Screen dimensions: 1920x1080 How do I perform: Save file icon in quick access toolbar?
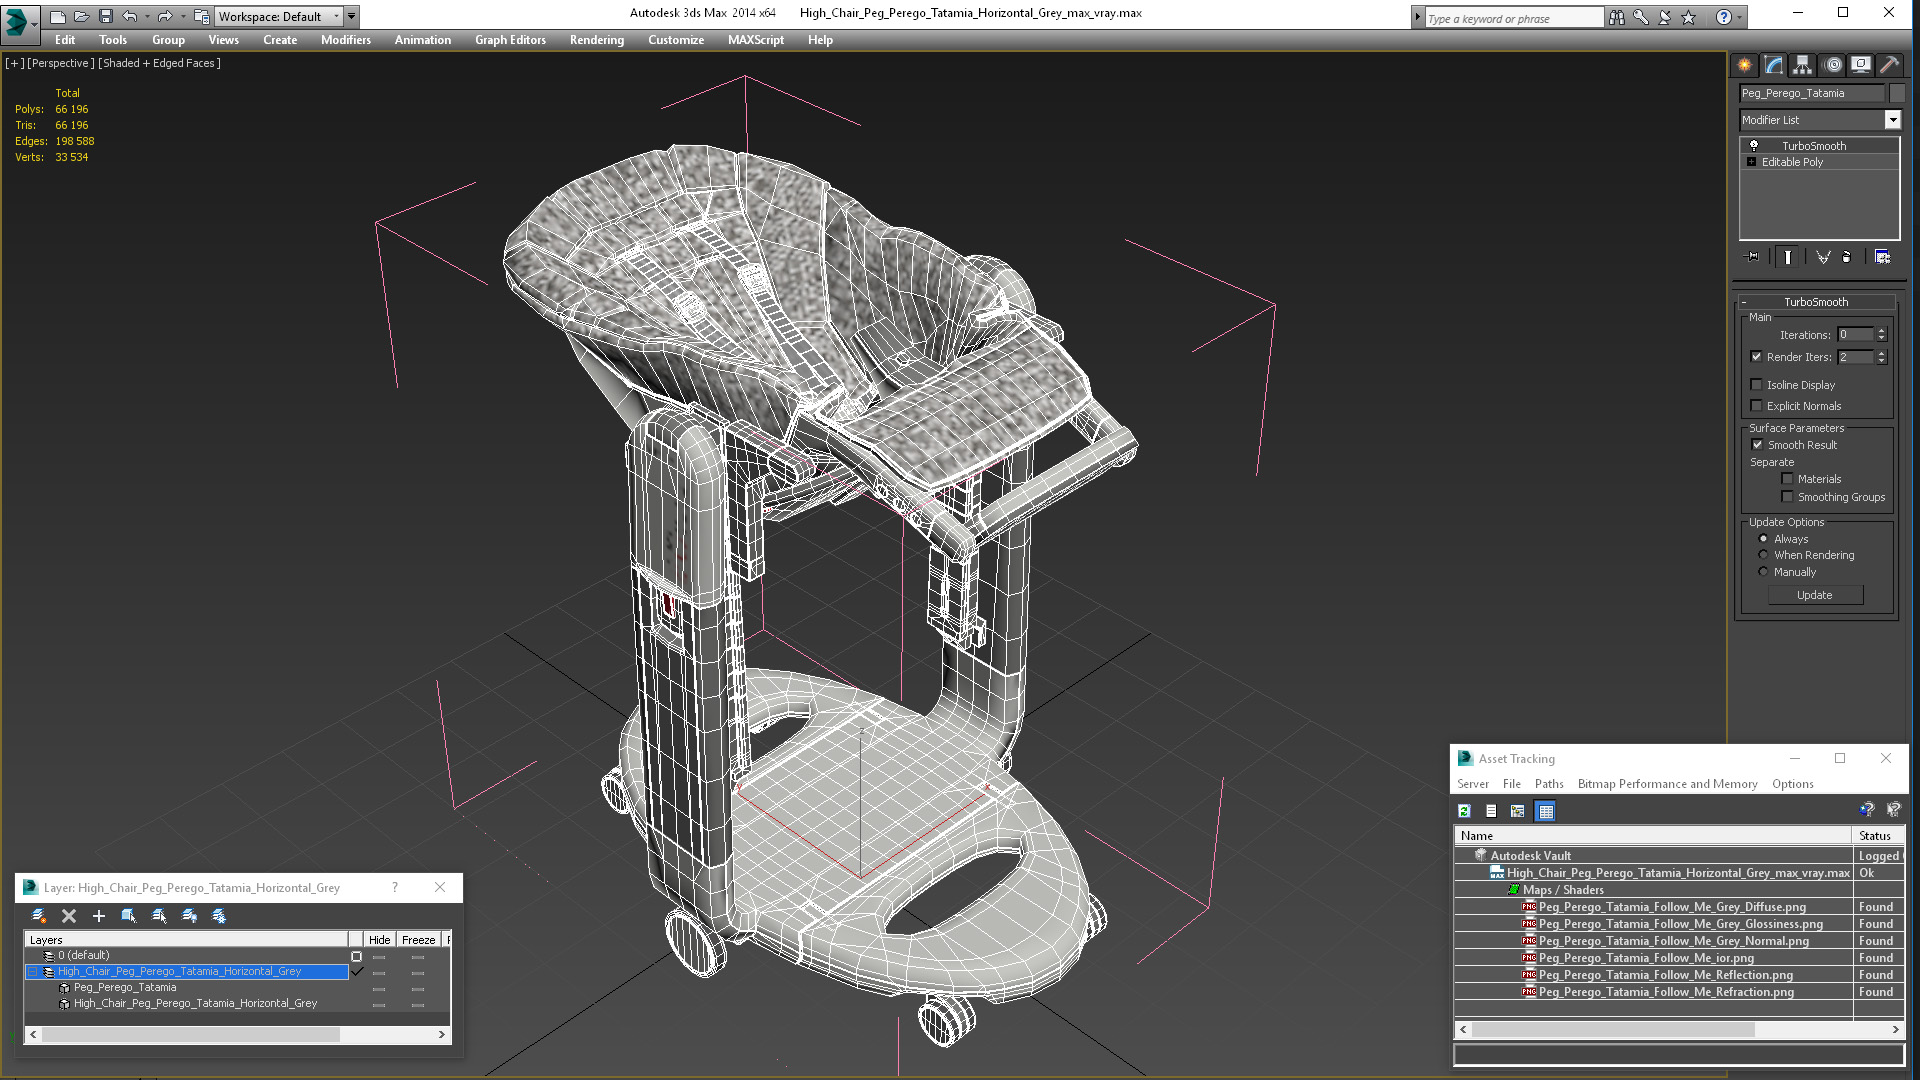pyautogui.click(x=106, y=17)
